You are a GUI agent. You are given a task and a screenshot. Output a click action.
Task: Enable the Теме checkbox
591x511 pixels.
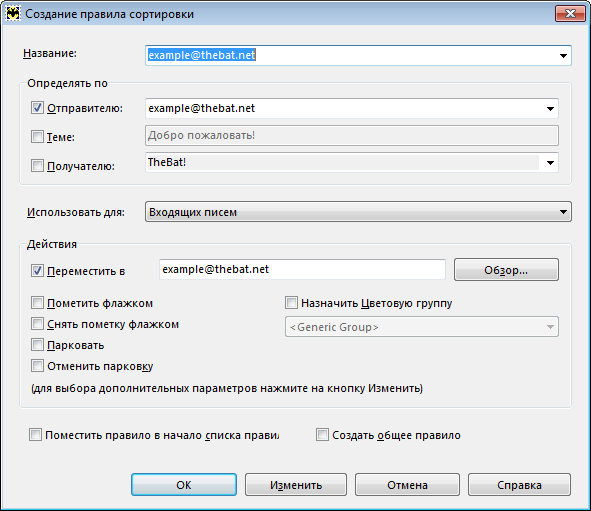(x=37, y=136)
